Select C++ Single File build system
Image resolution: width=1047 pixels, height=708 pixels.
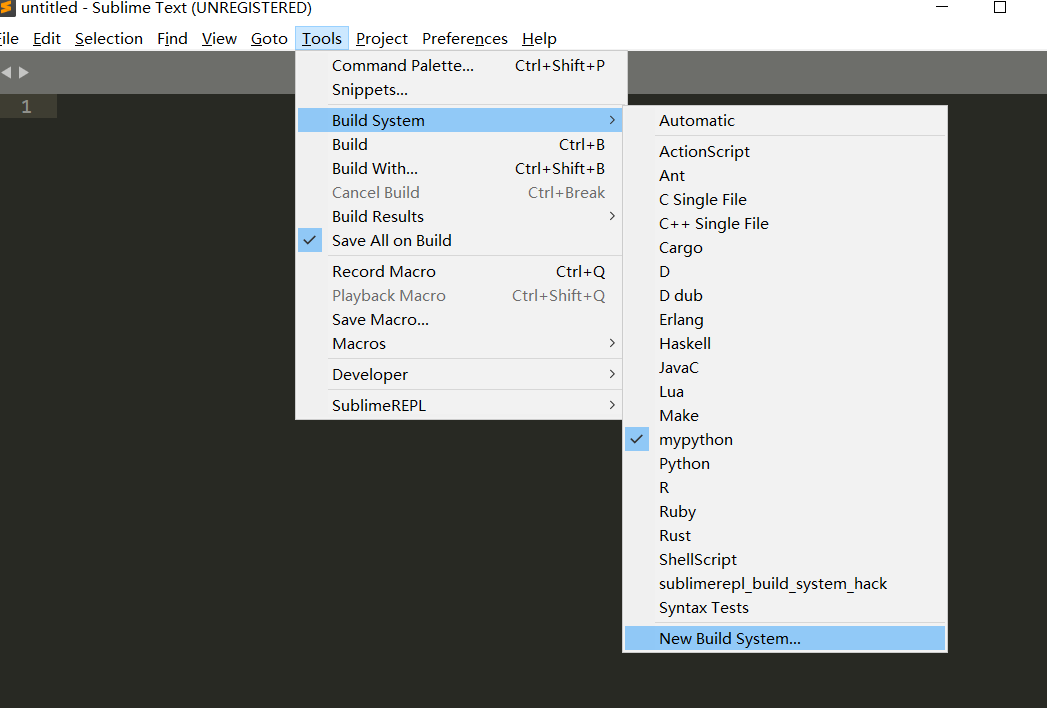(x=785, y=223)
